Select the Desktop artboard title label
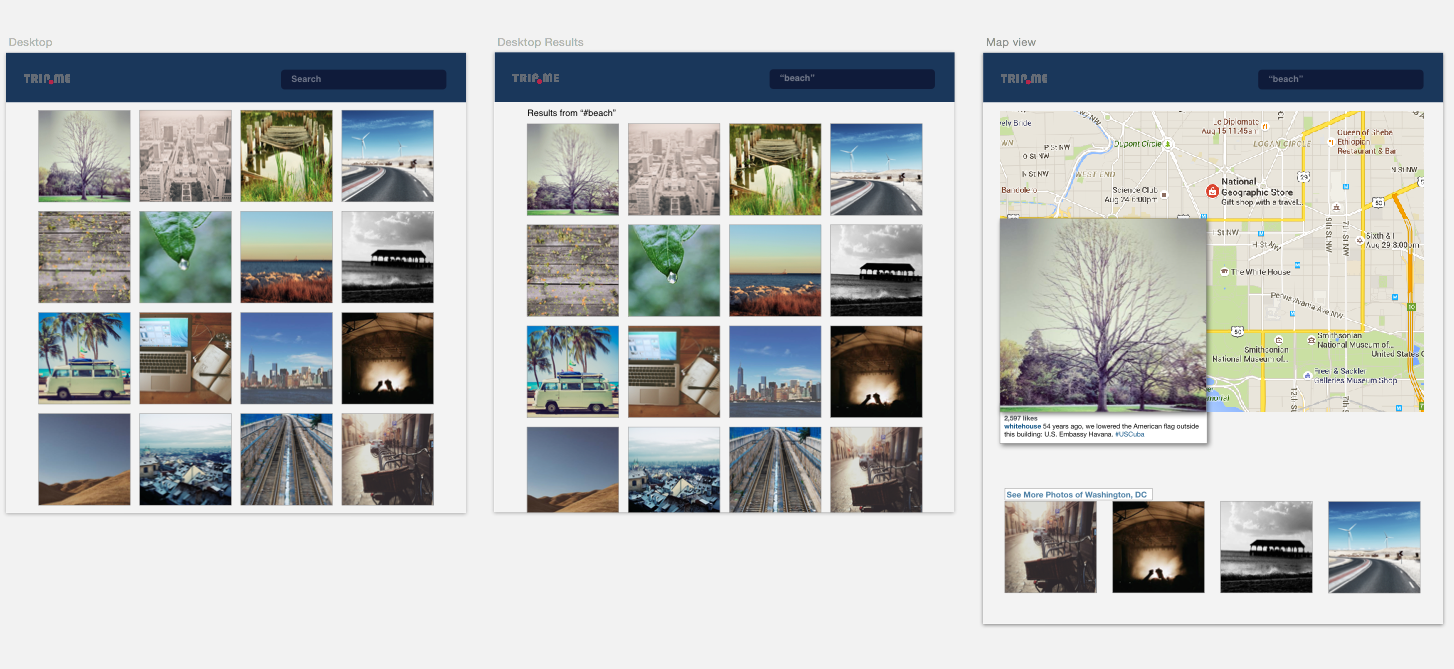Image resolution: width=1454 pixels, height=669 pixels. pos(30,42)
